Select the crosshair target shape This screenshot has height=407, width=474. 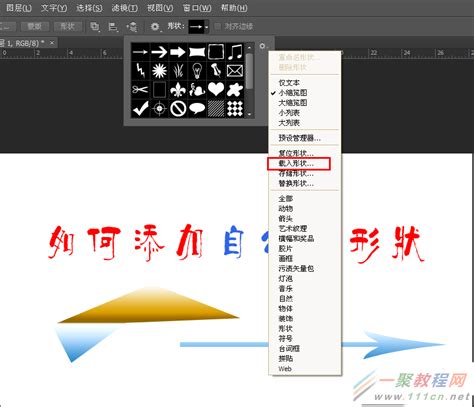(x=159, y=109)
